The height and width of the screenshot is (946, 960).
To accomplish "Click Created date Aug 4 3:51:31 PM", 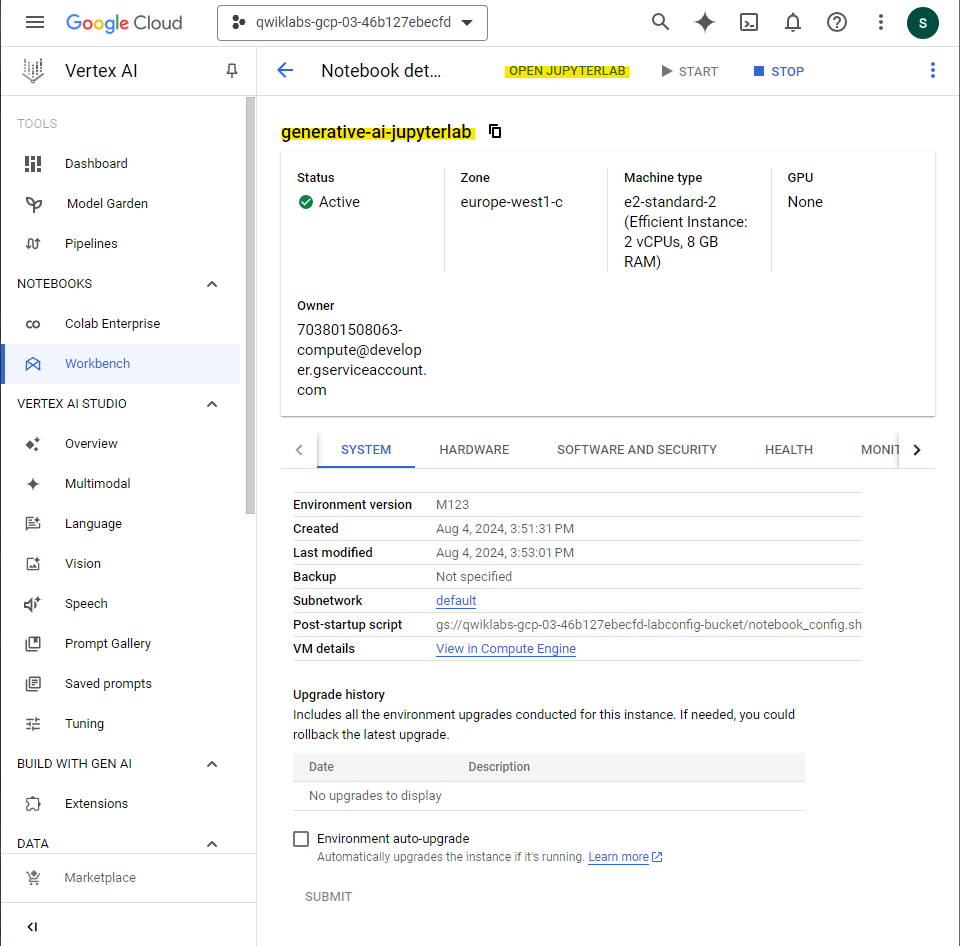I will pyautogui.click(x=505, y=528).
